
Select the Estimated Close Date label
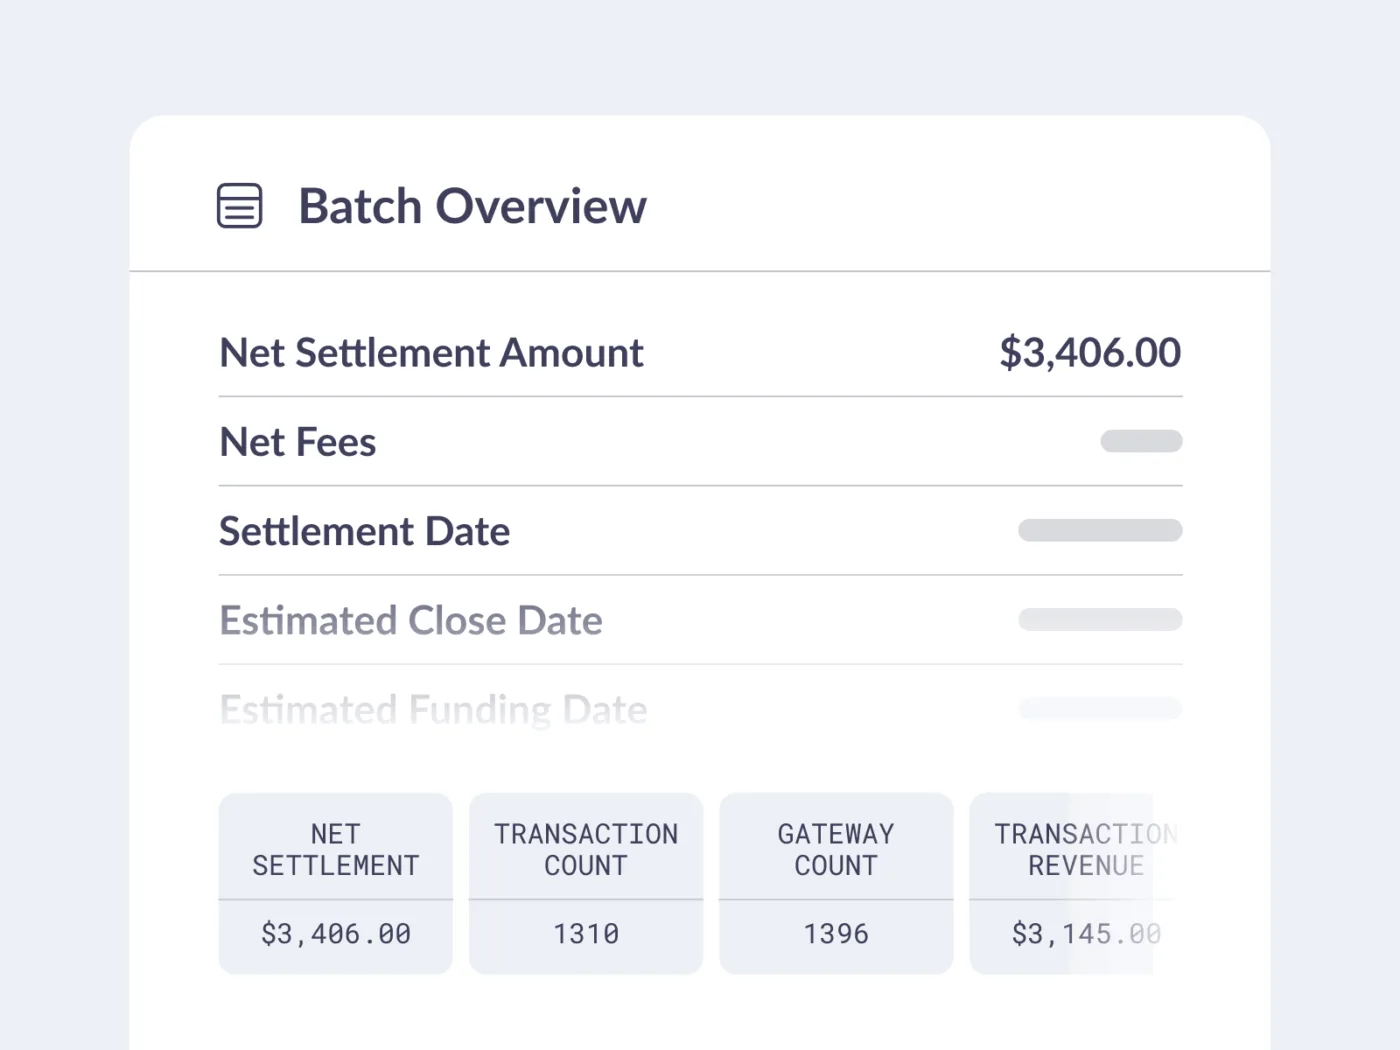point(411,620)
